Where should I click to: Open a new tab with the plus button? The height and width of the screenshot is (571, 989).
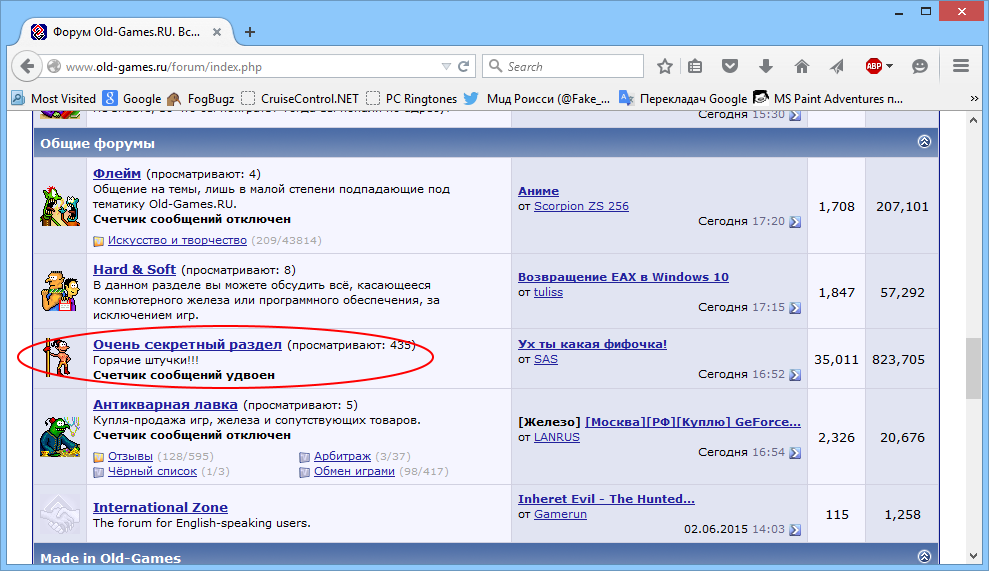click(250, 32)
